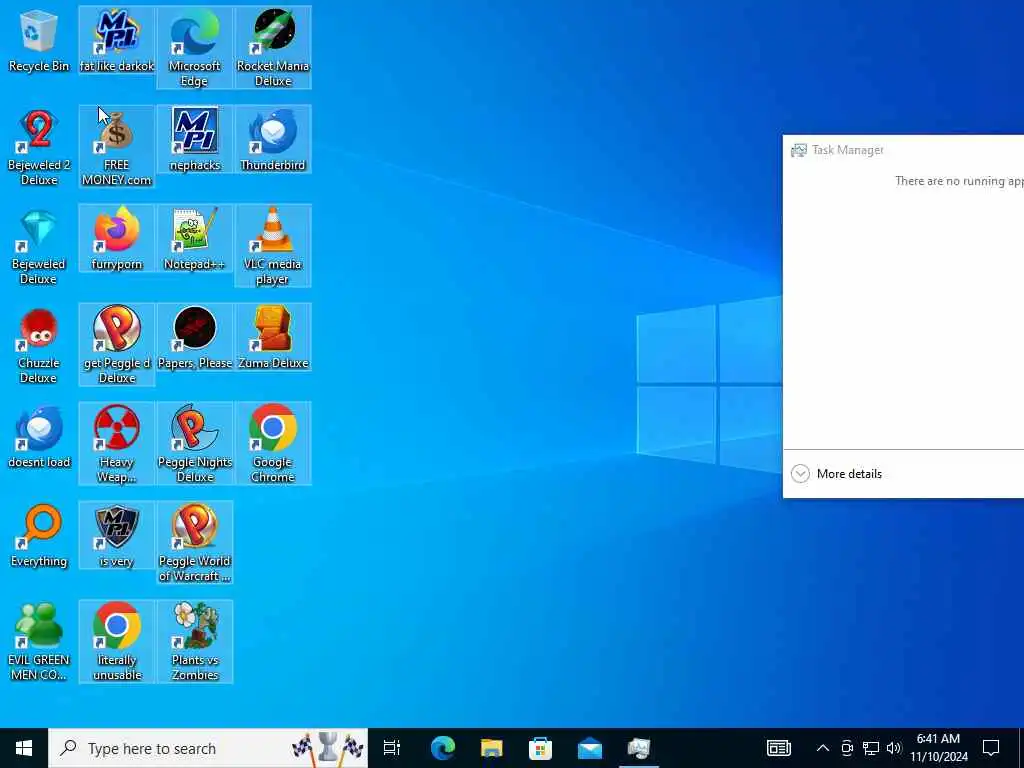
Task: Select Papers, Please desktop shortcut
Action: (195, 338)
